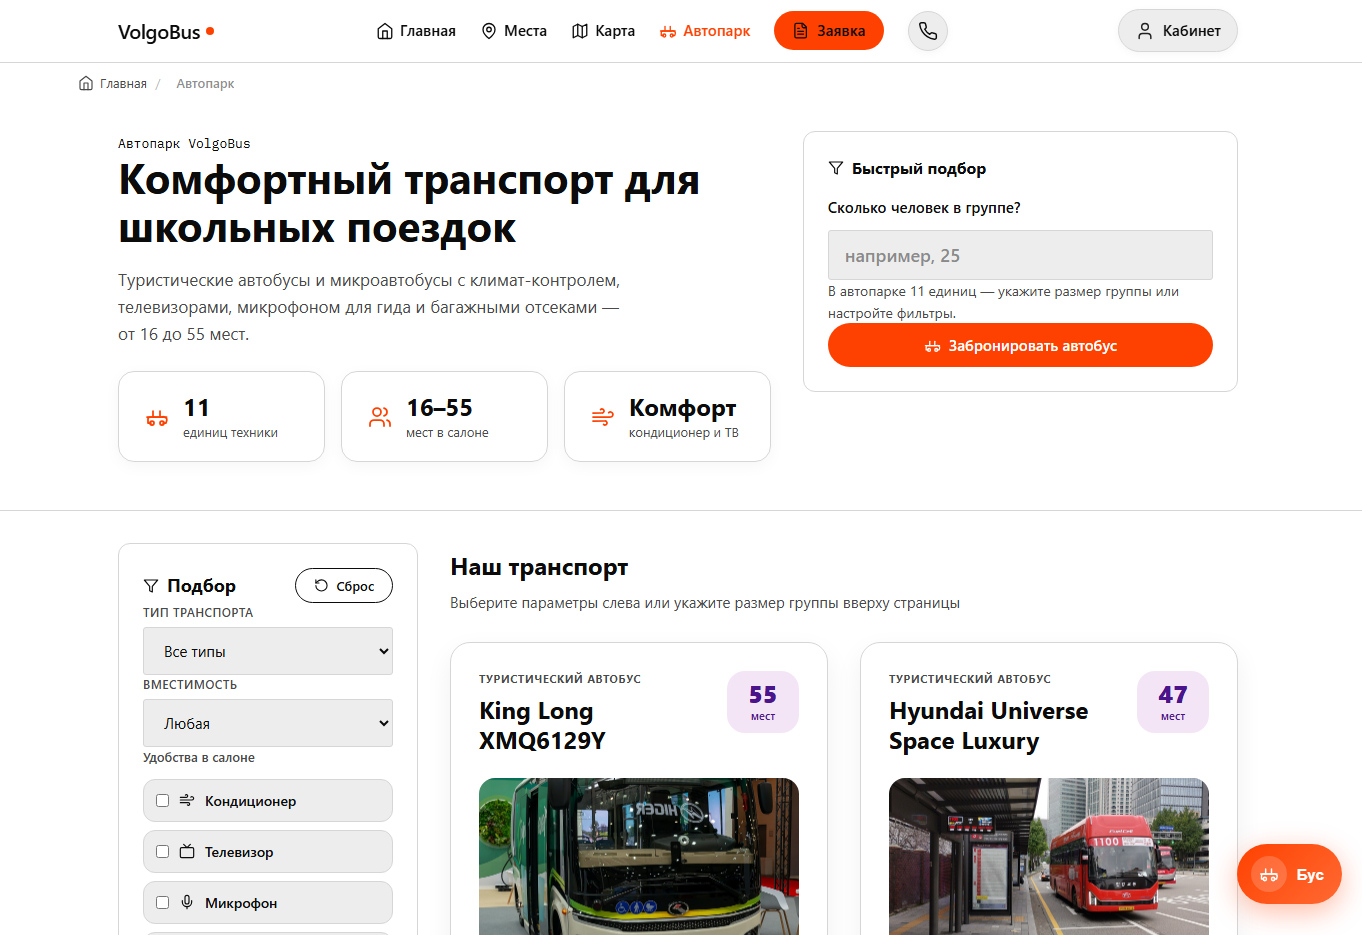Viewport: 1362px width, 935px height.
Task: Open the King Long XMQ6129Y bus photo
Action: pyautogui.click(x=639, y=856)
